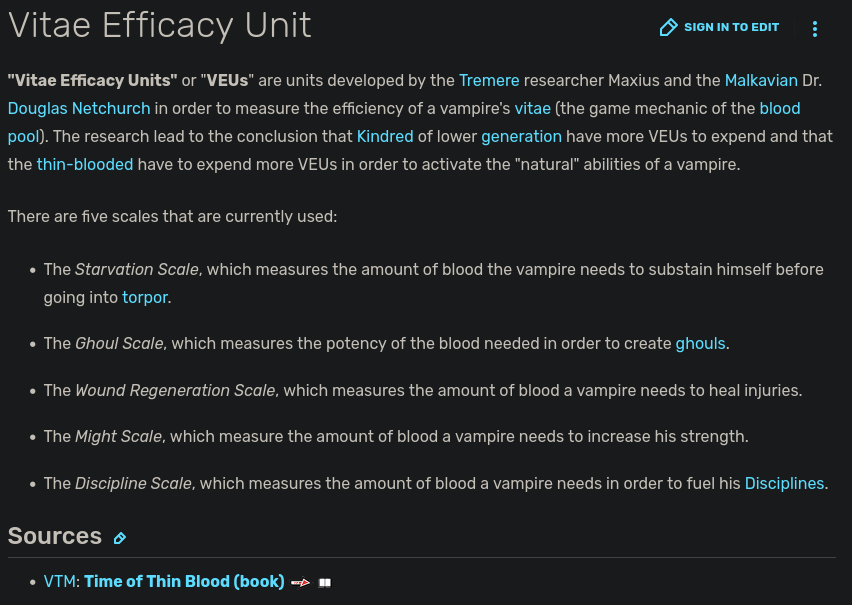Open Time of Thin Blood (book) link
The height and width of the screenshot is (605, 852).
[184, 581]
